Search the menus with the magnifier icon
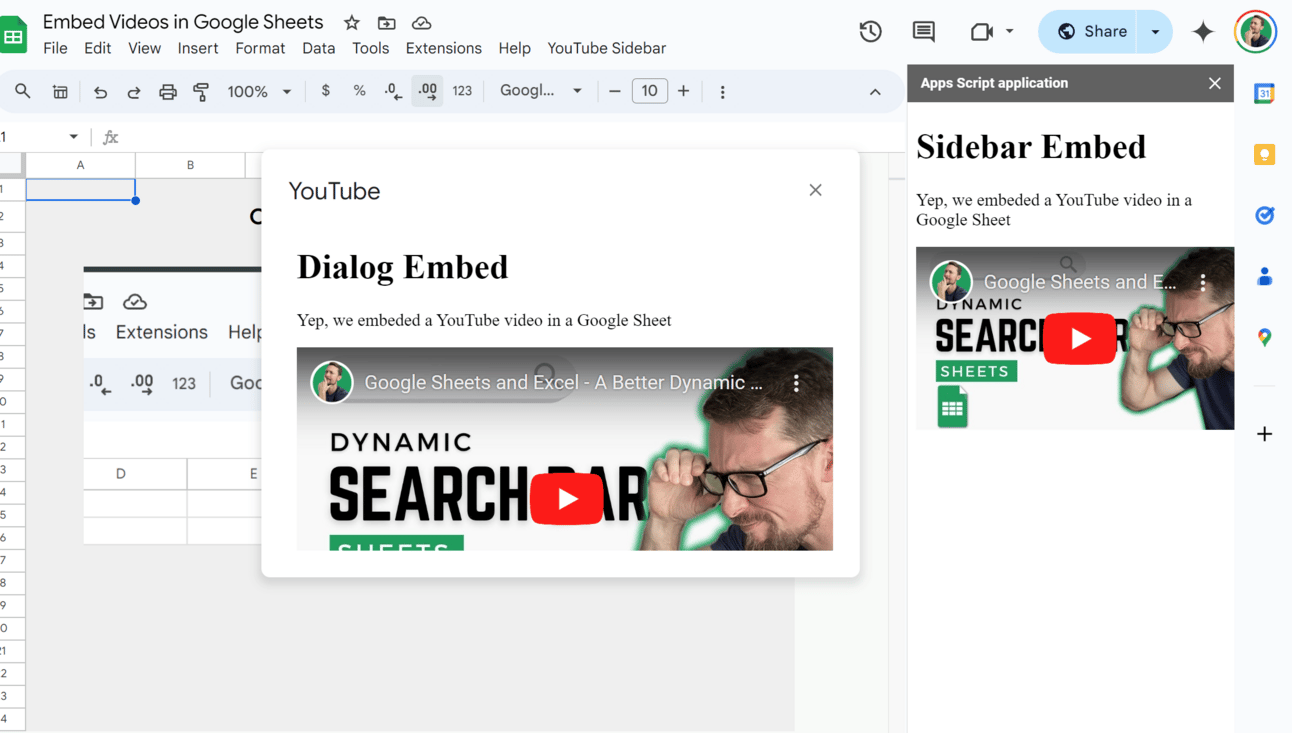This screenshot has height=733, width=1292. 22,91
